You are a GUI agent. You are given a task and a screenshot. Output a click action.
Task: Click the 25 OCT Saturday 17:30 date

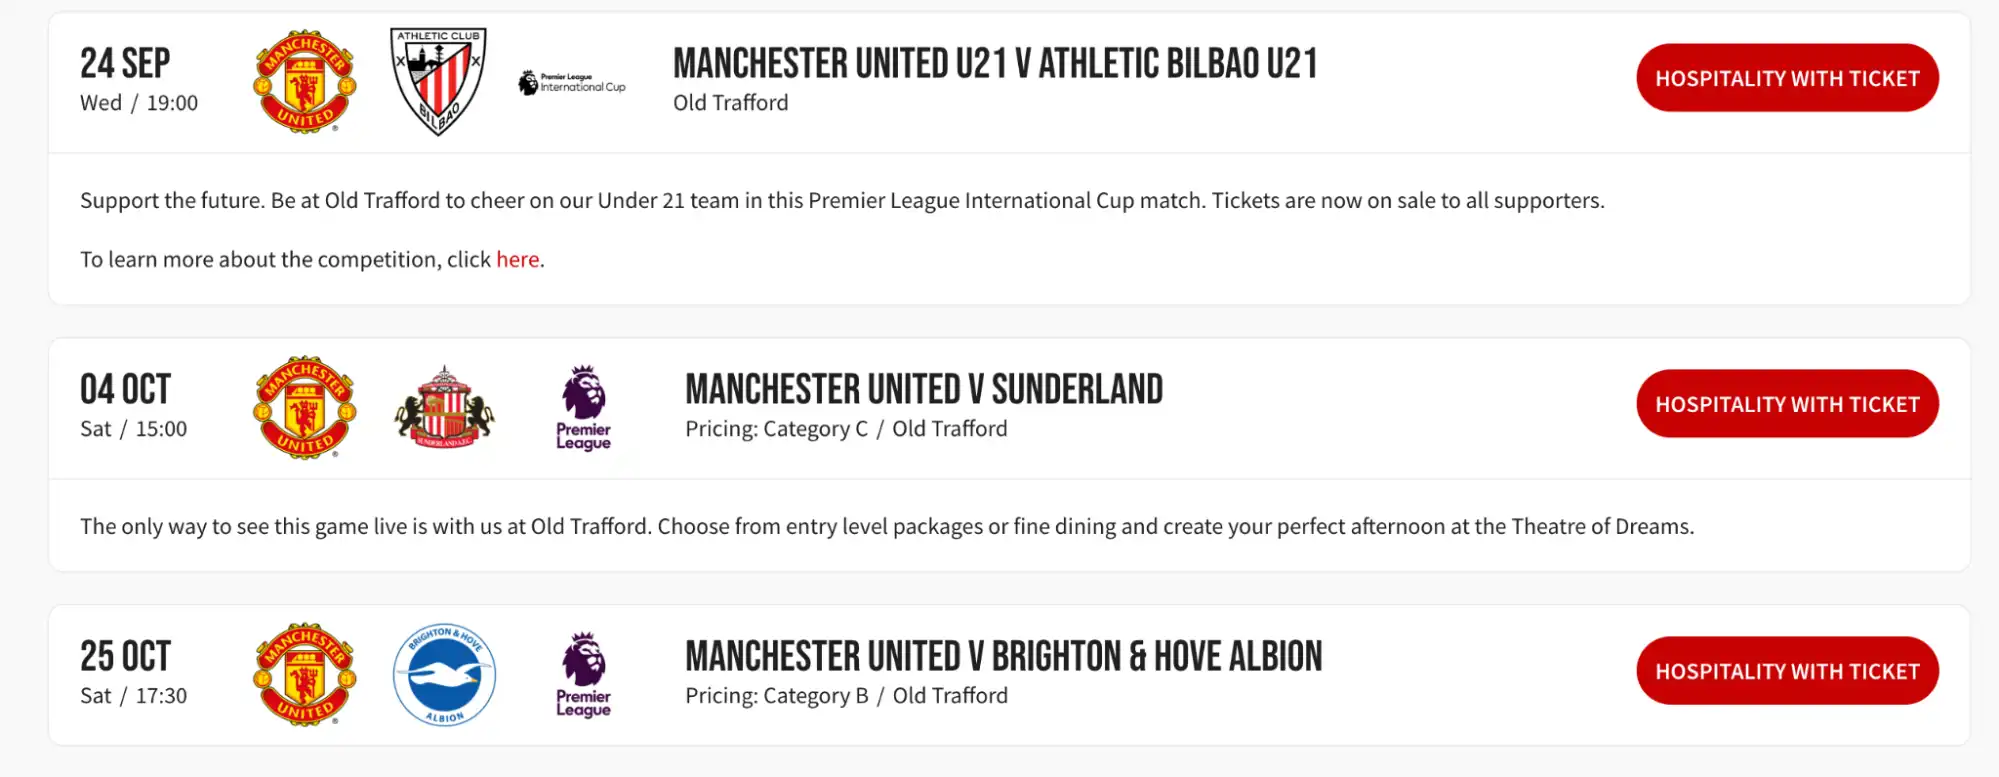(x=124, y=656)
